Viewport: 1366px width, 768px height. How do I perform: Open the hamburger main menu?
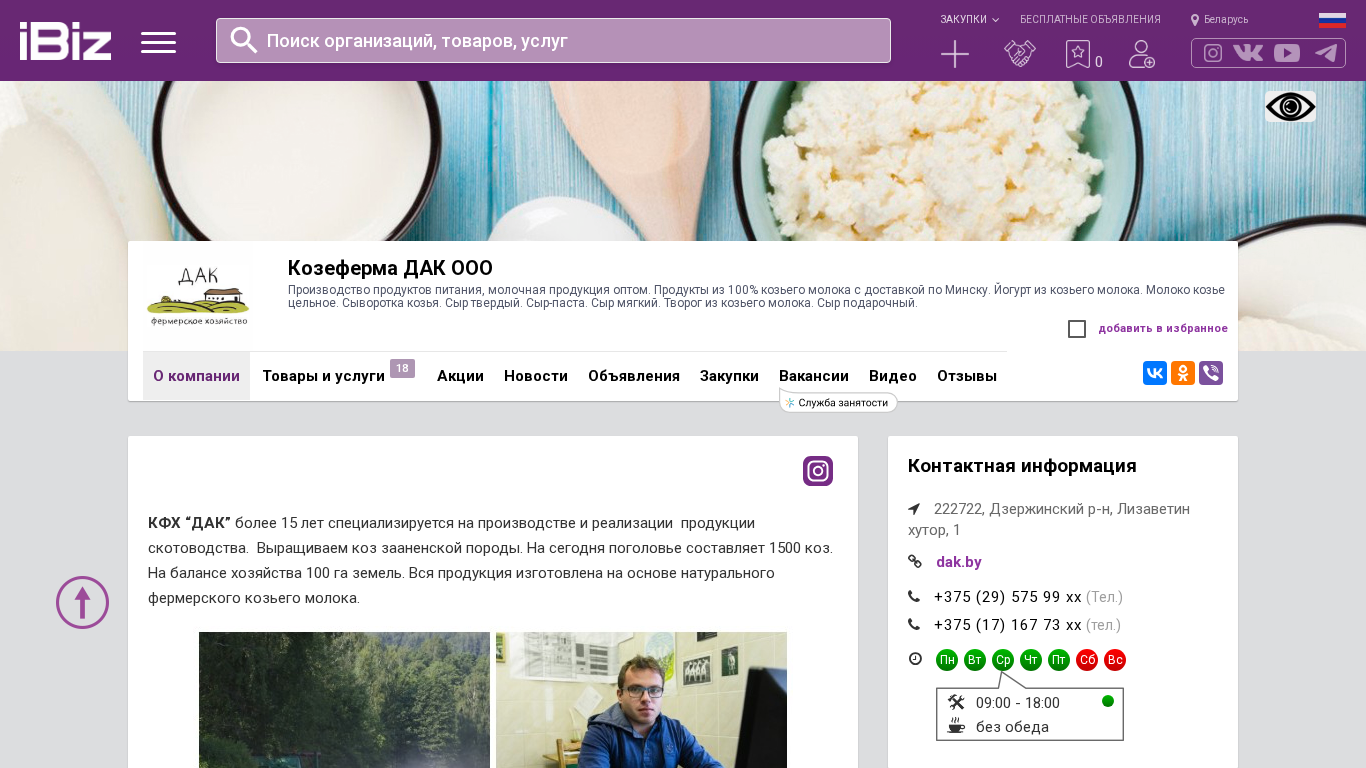[x=158, y=42]
